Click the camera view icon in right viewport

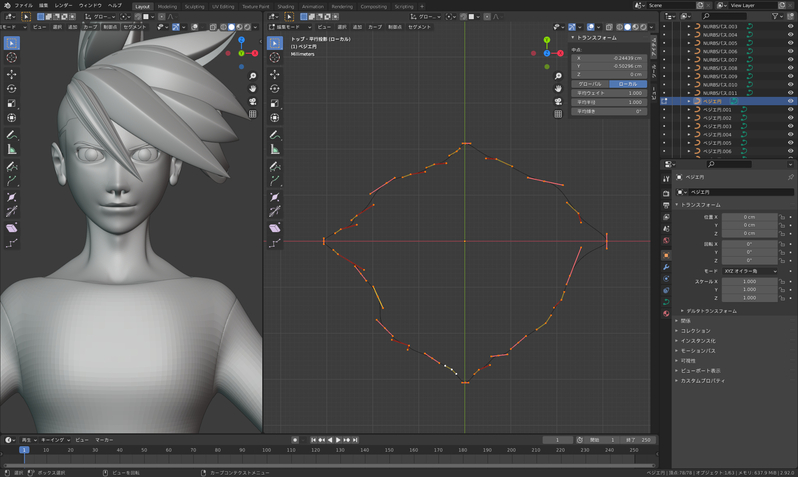(558, 101)
